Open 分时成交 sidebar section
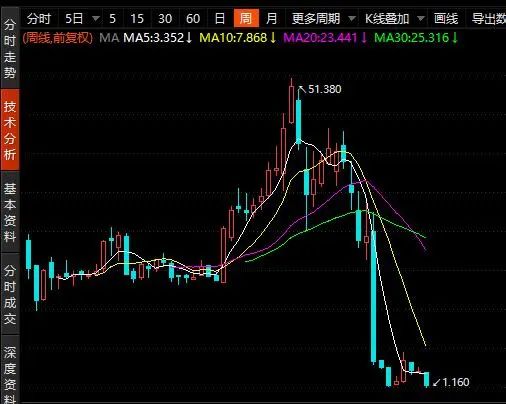 point(10,294)
